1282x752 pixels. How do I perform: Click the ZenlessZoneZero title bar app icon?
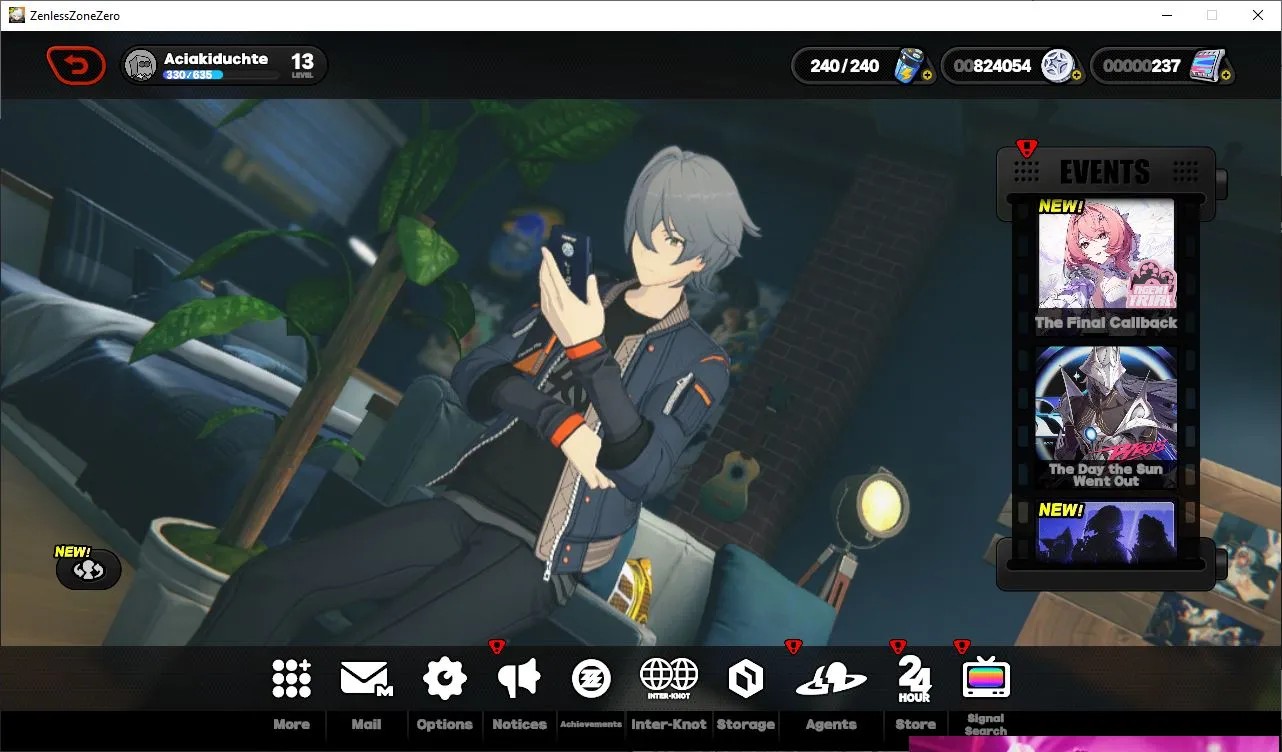(x=17, y=15)
